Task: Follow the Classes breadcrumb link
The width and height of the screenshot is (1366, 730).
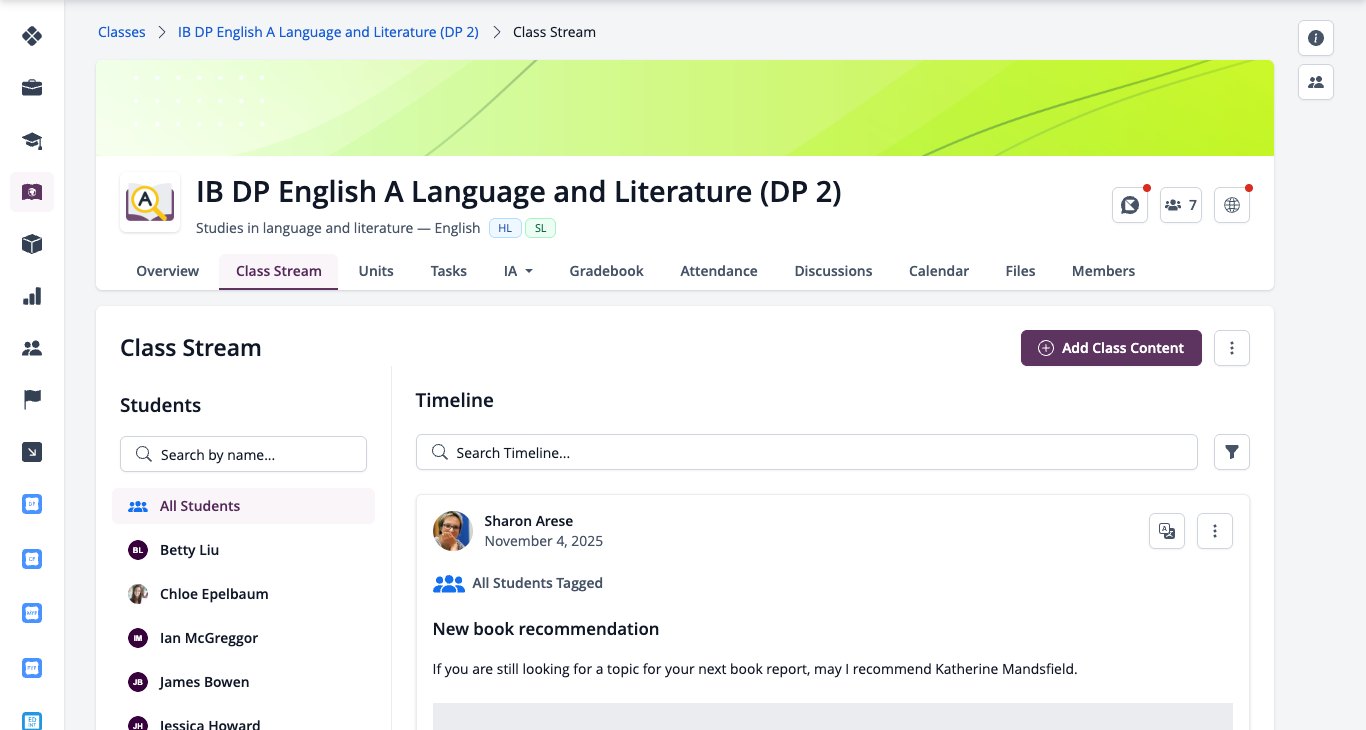Action: pos(122,32)
